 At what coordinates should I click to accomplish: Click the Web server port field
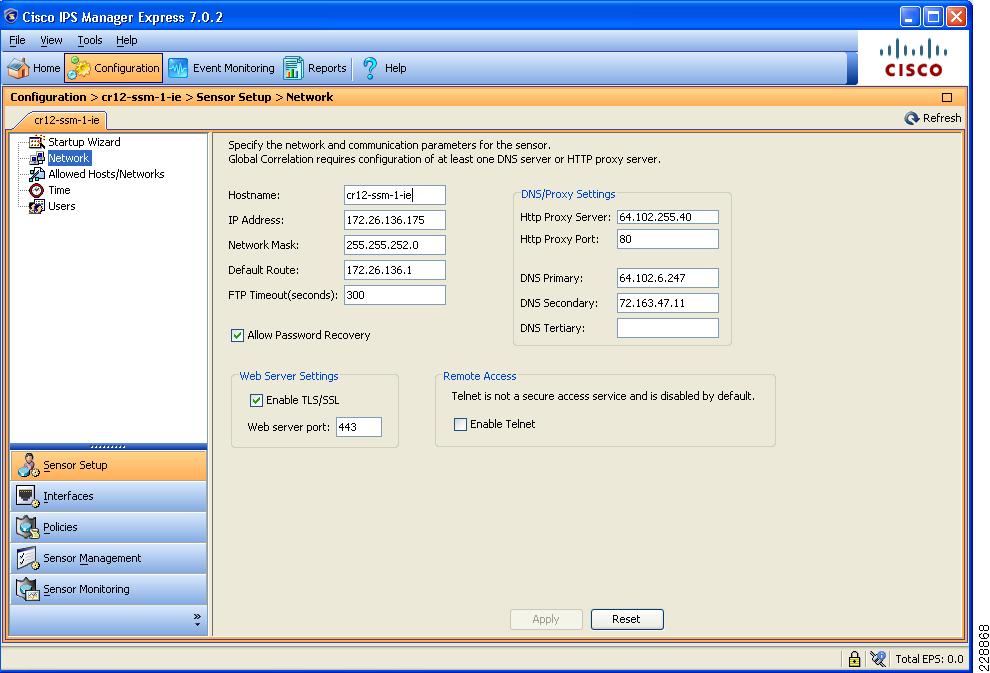click(359, 427)
